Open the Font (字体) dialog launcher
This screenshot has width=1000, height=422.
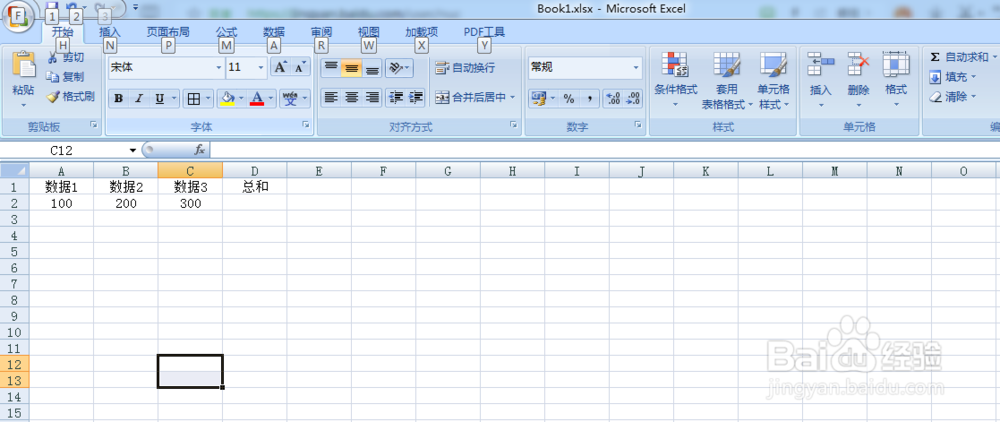pos(305,126)
